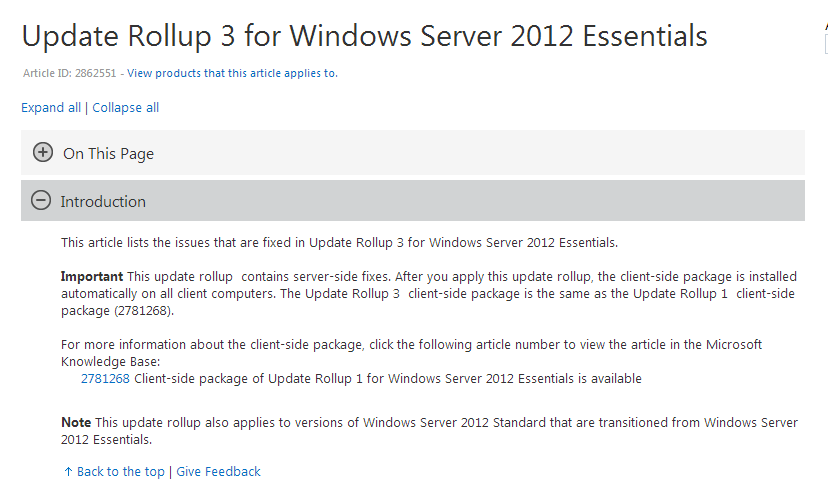Click the 'package (2781268).' text
The image size is (828, 496).
[117, 311]
